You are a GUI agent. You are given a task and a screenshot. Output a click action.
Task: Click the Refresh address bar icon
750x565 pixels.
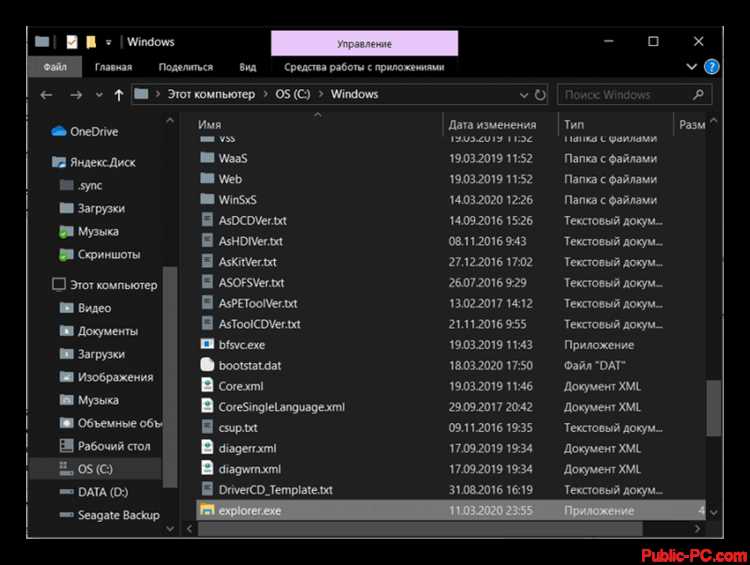pos(540,95)
